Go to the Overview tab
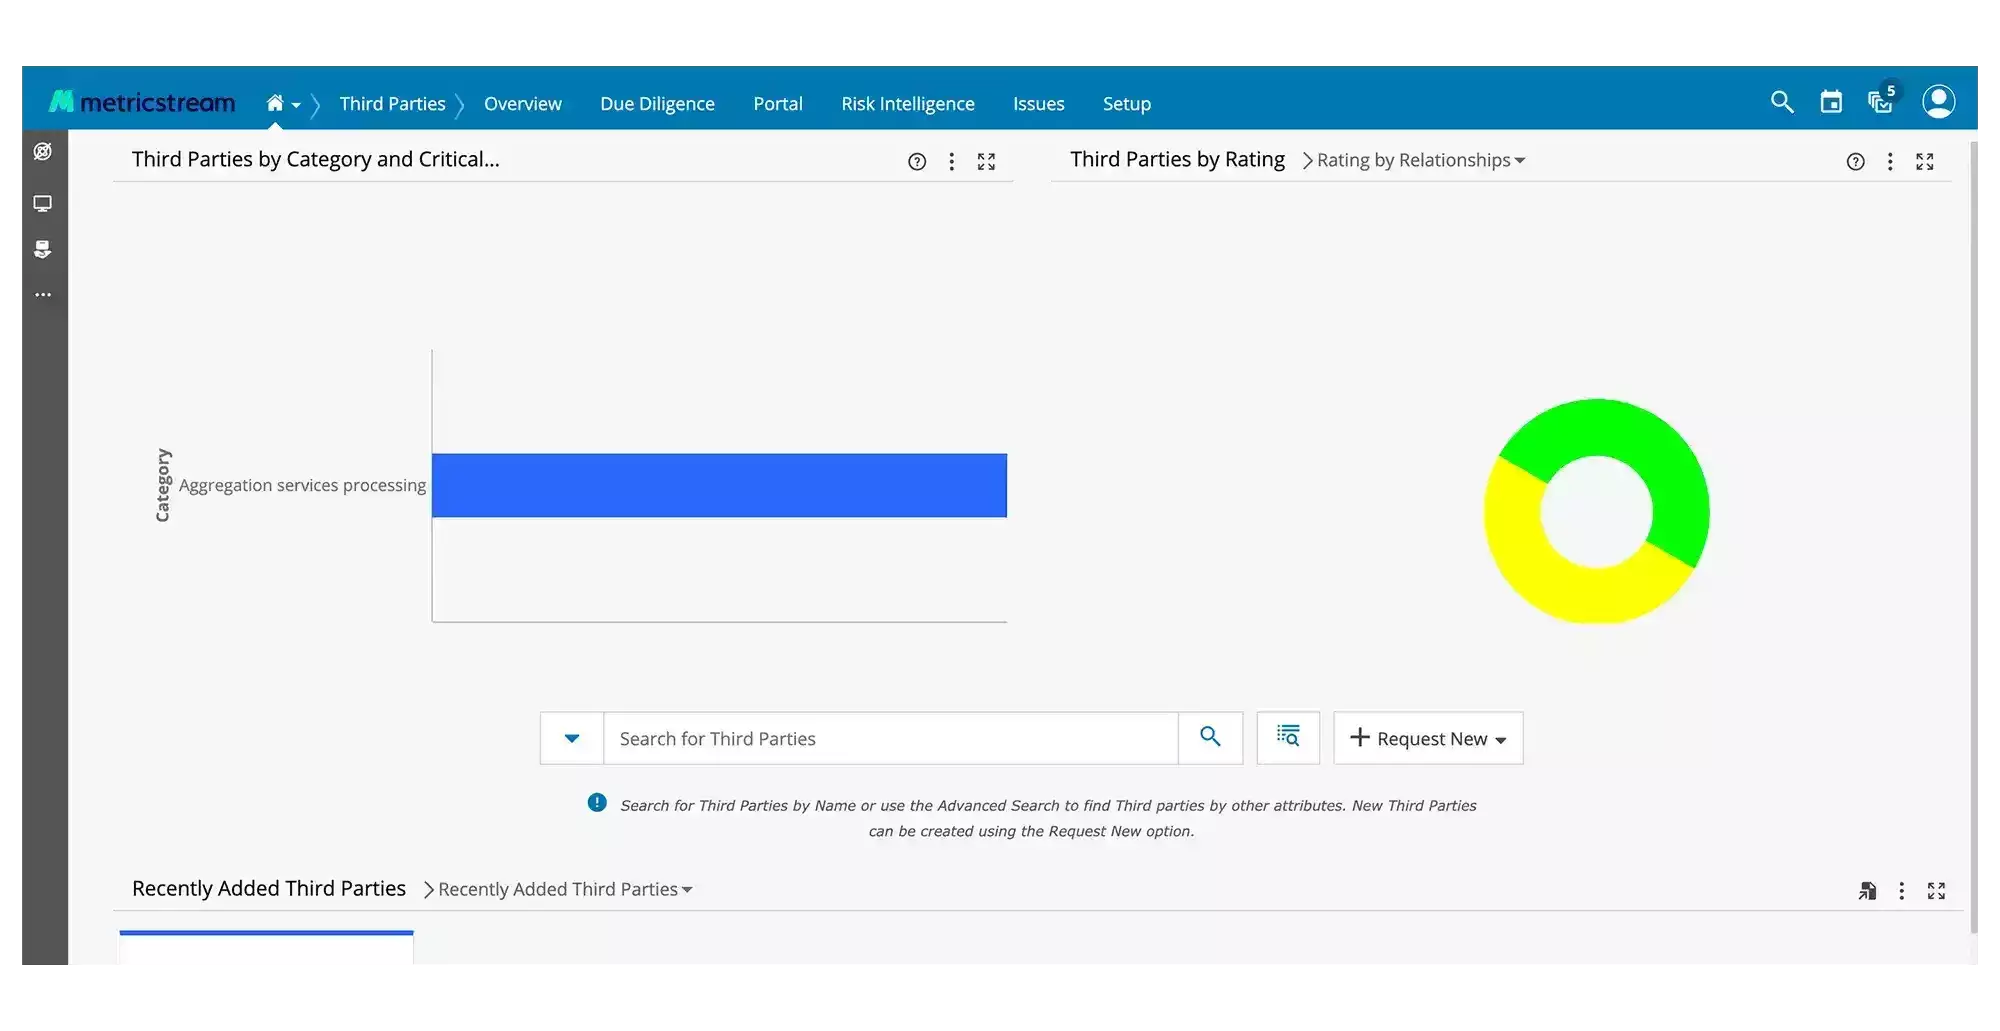 tap(523, 104)
